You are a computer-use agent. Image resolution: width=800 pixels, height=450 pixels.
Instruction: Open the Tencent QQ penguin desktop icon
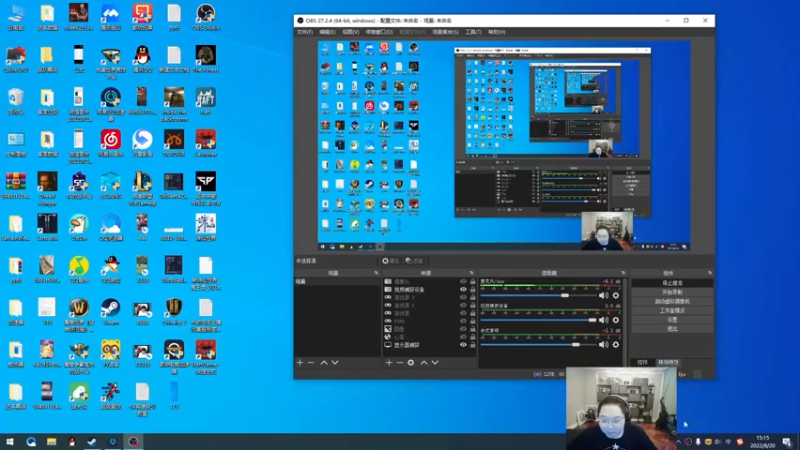click(x=142, y=59)
